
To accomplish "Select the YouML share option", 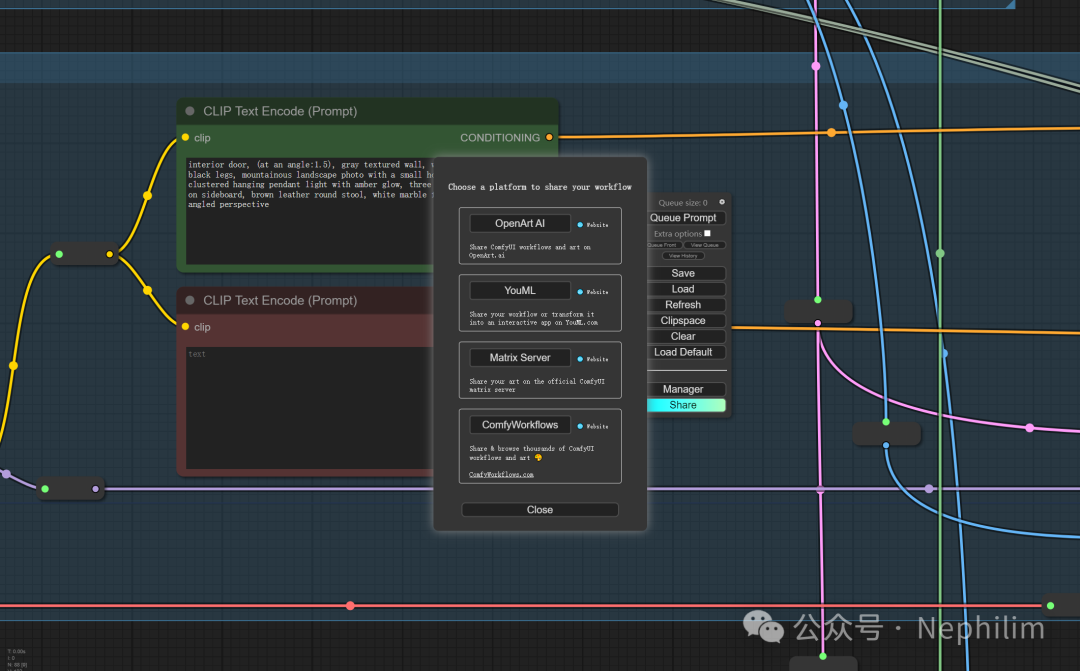I will 520,290.
